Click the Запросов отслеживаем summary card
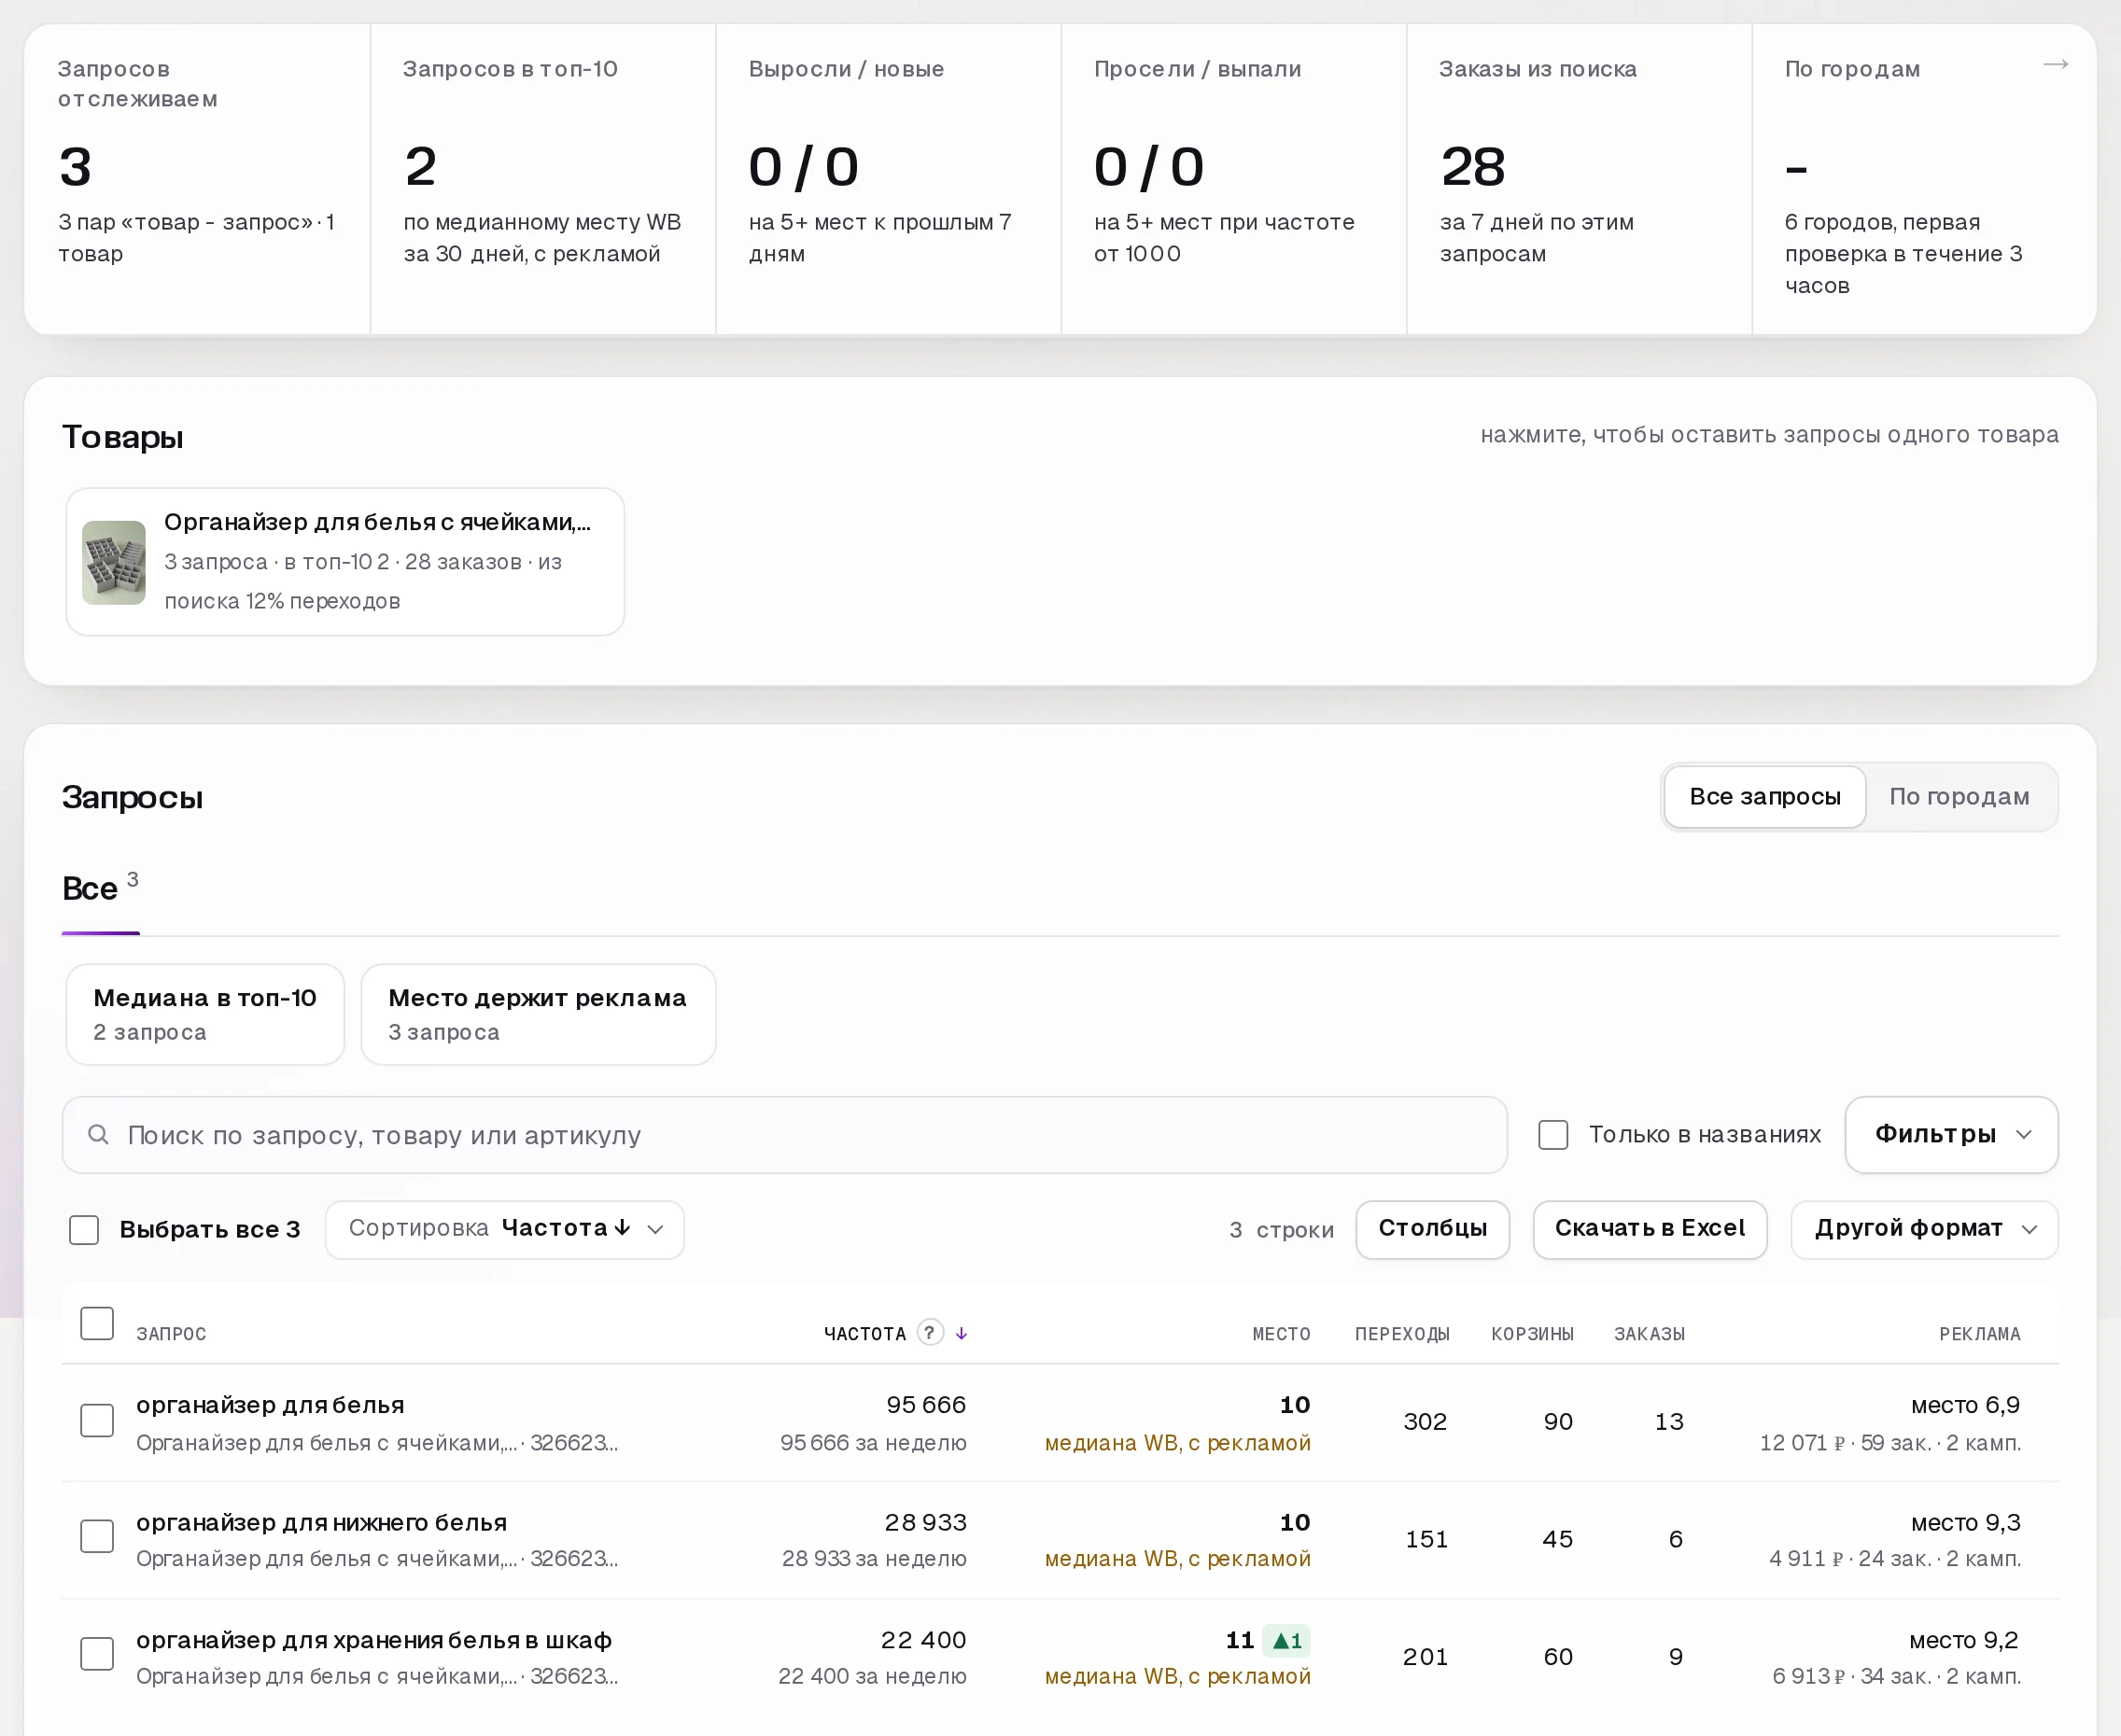Image resolution: width=2121 pixels, height=1736 pixels. coord(197,180)
